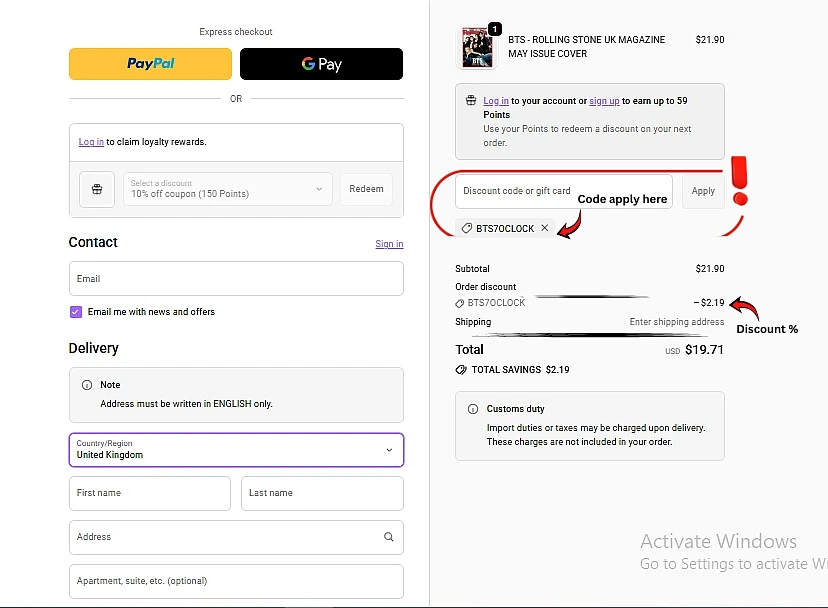Click the sign up link to earn points
Viewport: 828px width, 608px height.
pyautogui.click(x=604, y=101)
